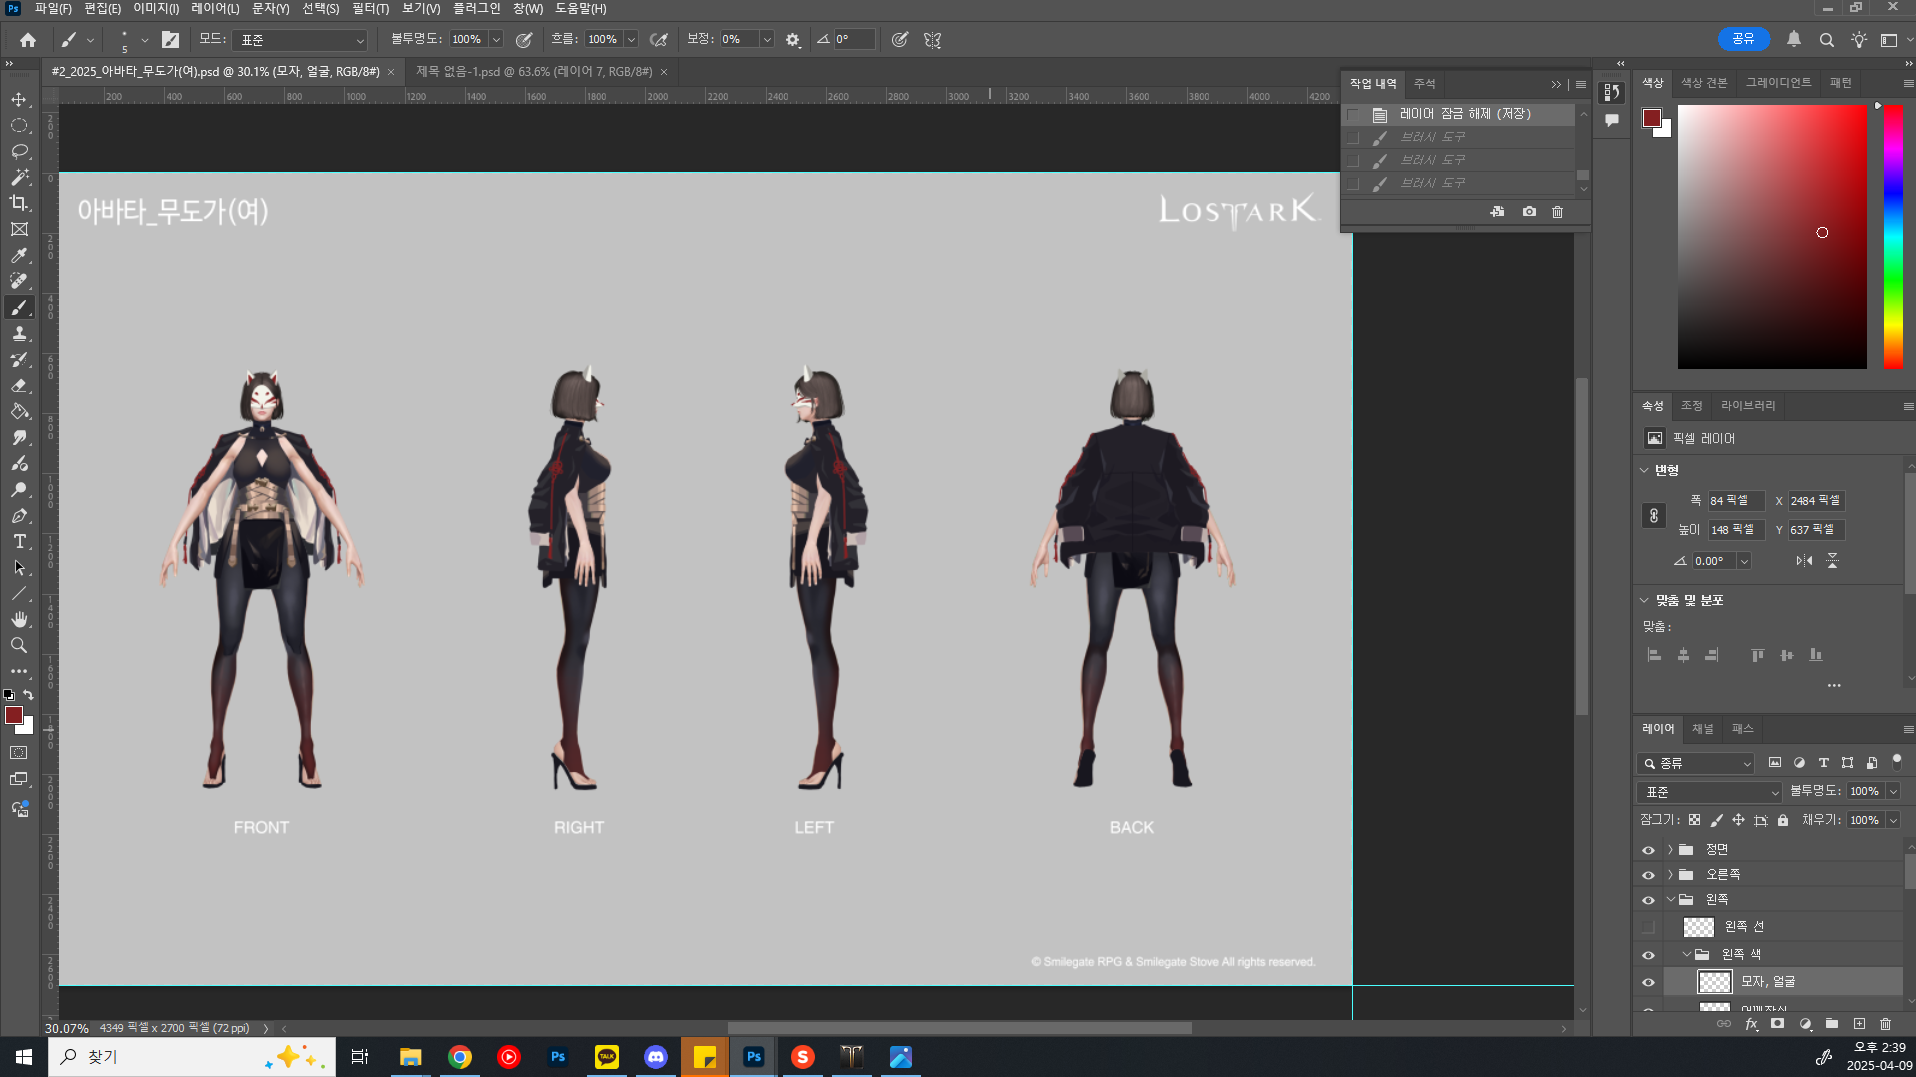1916x1077 pixels.
Task: Open the 레이어(L) menu
Action: point(215,8)
